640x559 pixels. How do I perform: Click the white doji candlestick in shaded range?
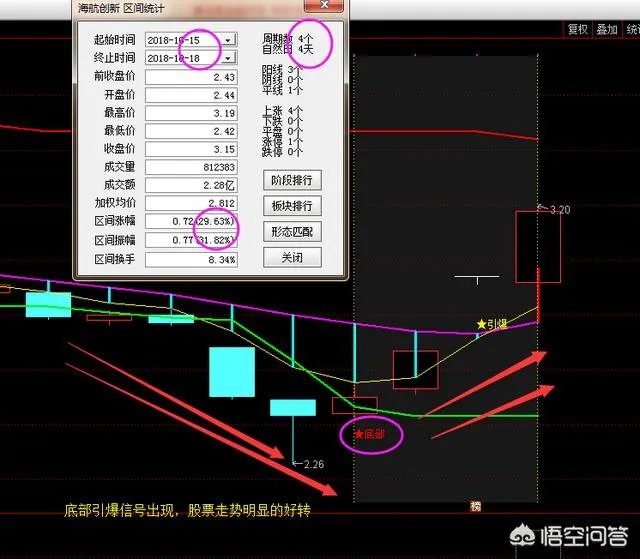coord(477,278)
